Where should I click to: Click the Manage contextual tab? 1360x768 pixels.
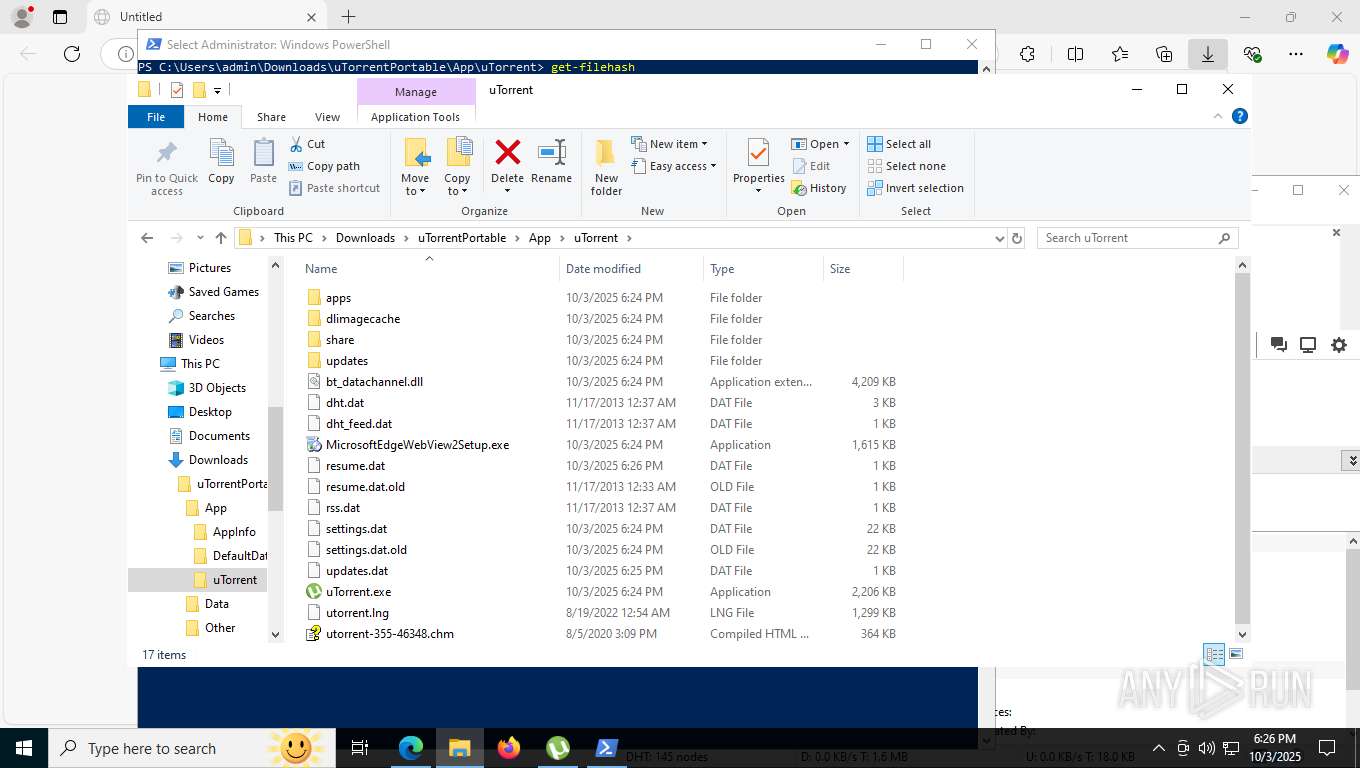[415, 92]
